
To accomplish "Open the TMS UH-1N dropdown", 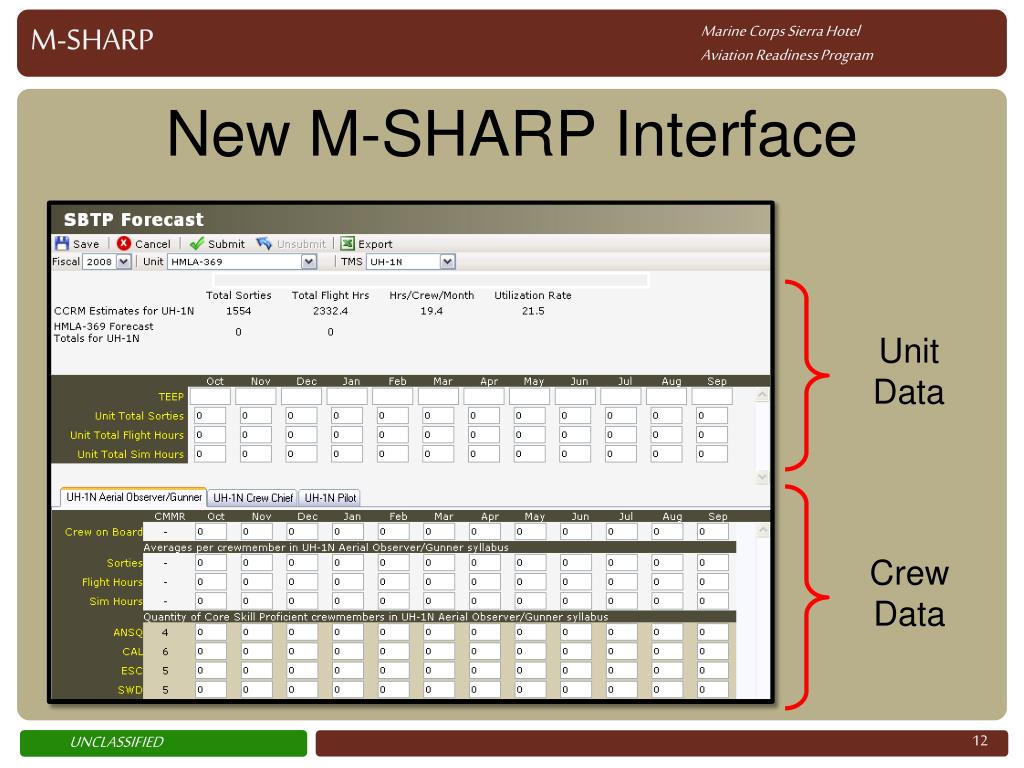I will [x=447, y=262].
